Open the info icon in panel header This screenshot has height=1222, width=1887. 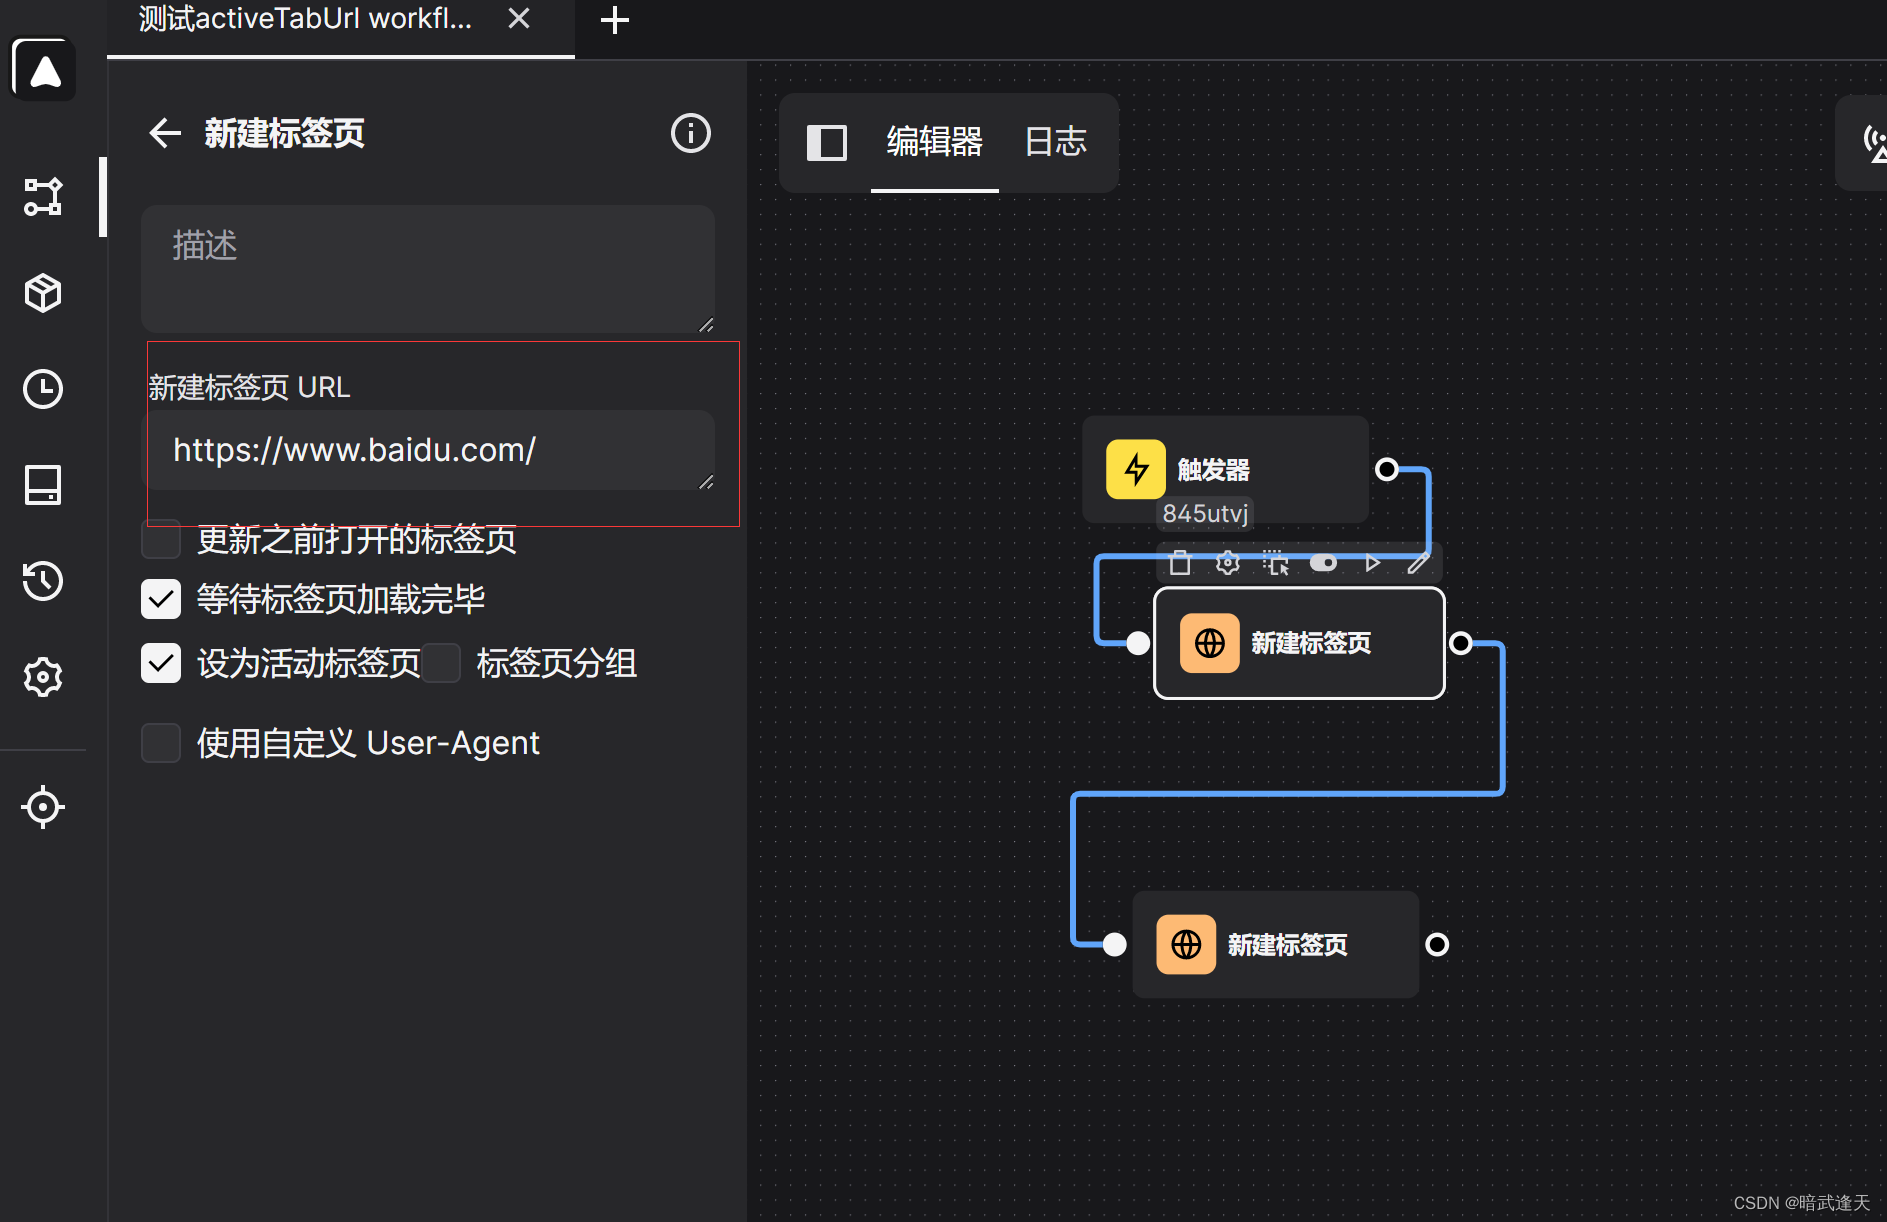pyautogui.click(x=690, y=133)
